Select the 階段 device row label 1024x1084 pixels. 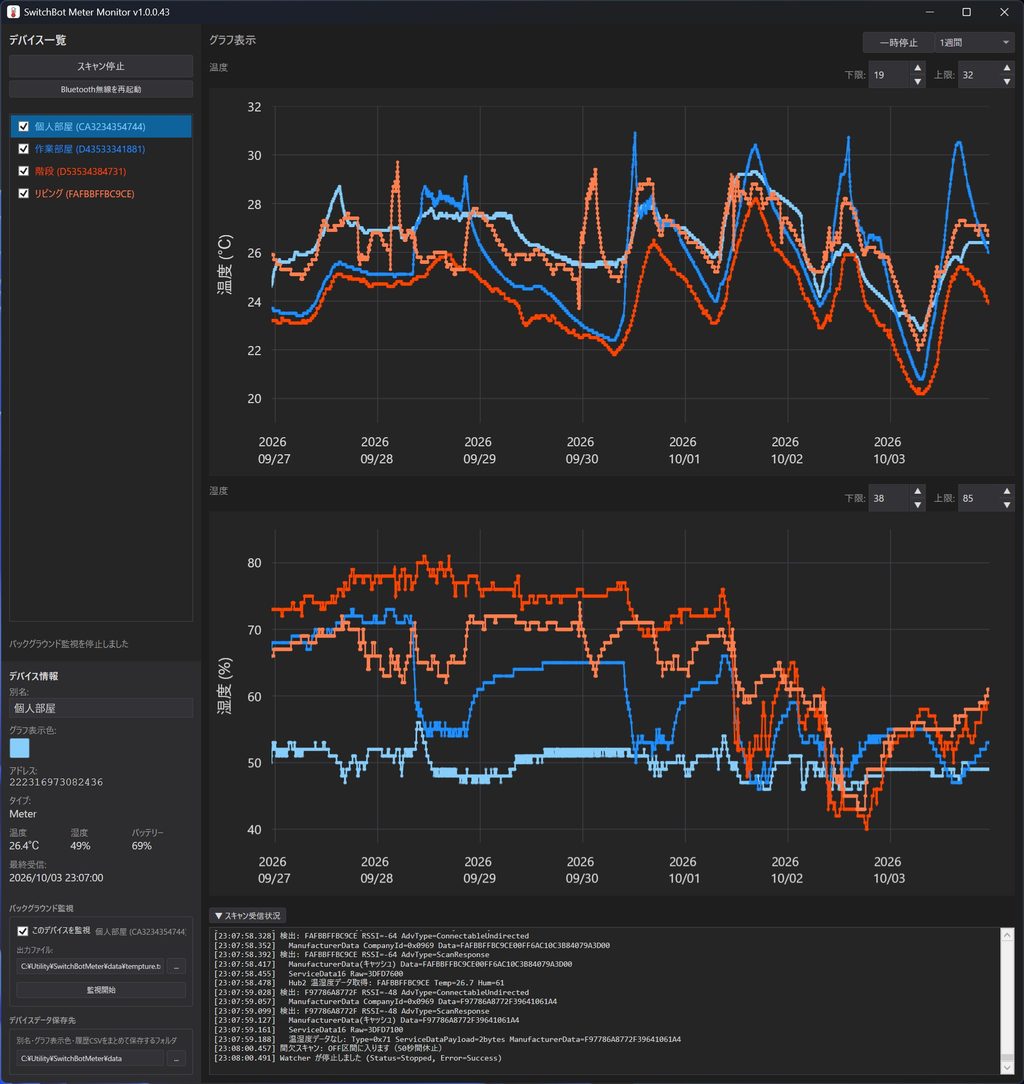tap(80, 171)
